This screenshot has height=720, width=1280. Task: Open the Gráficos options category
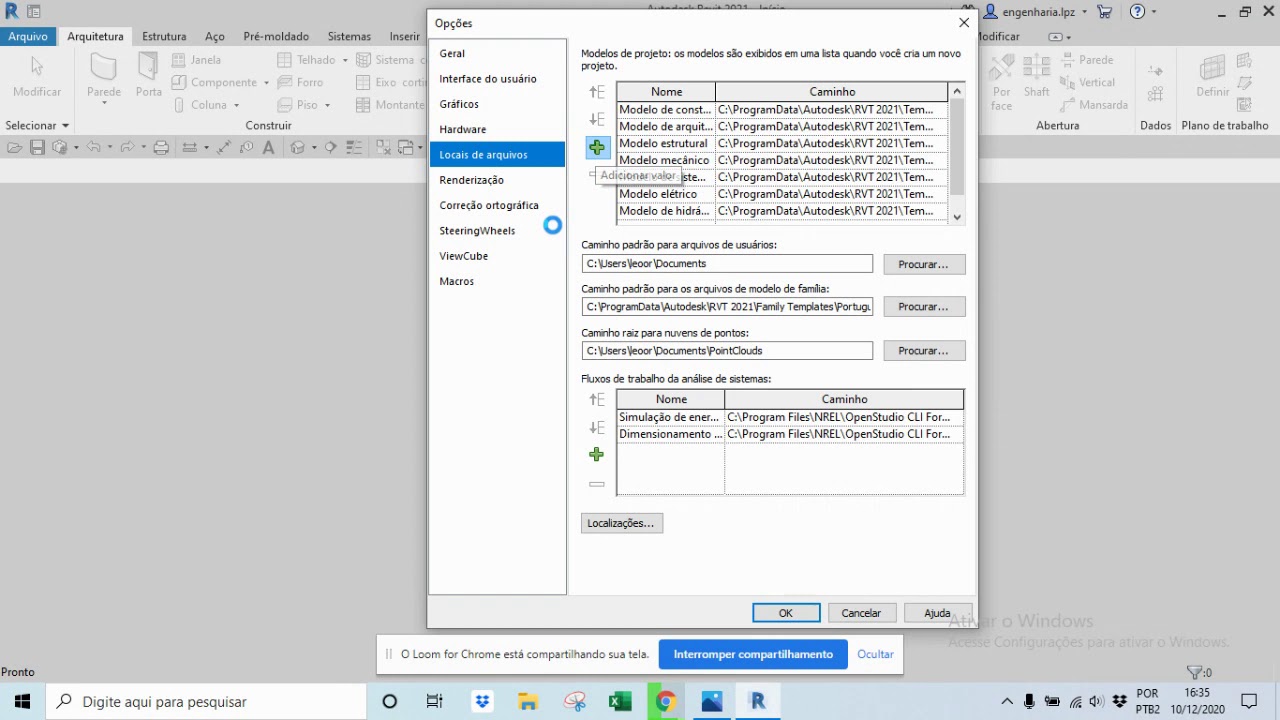(497, 104)
